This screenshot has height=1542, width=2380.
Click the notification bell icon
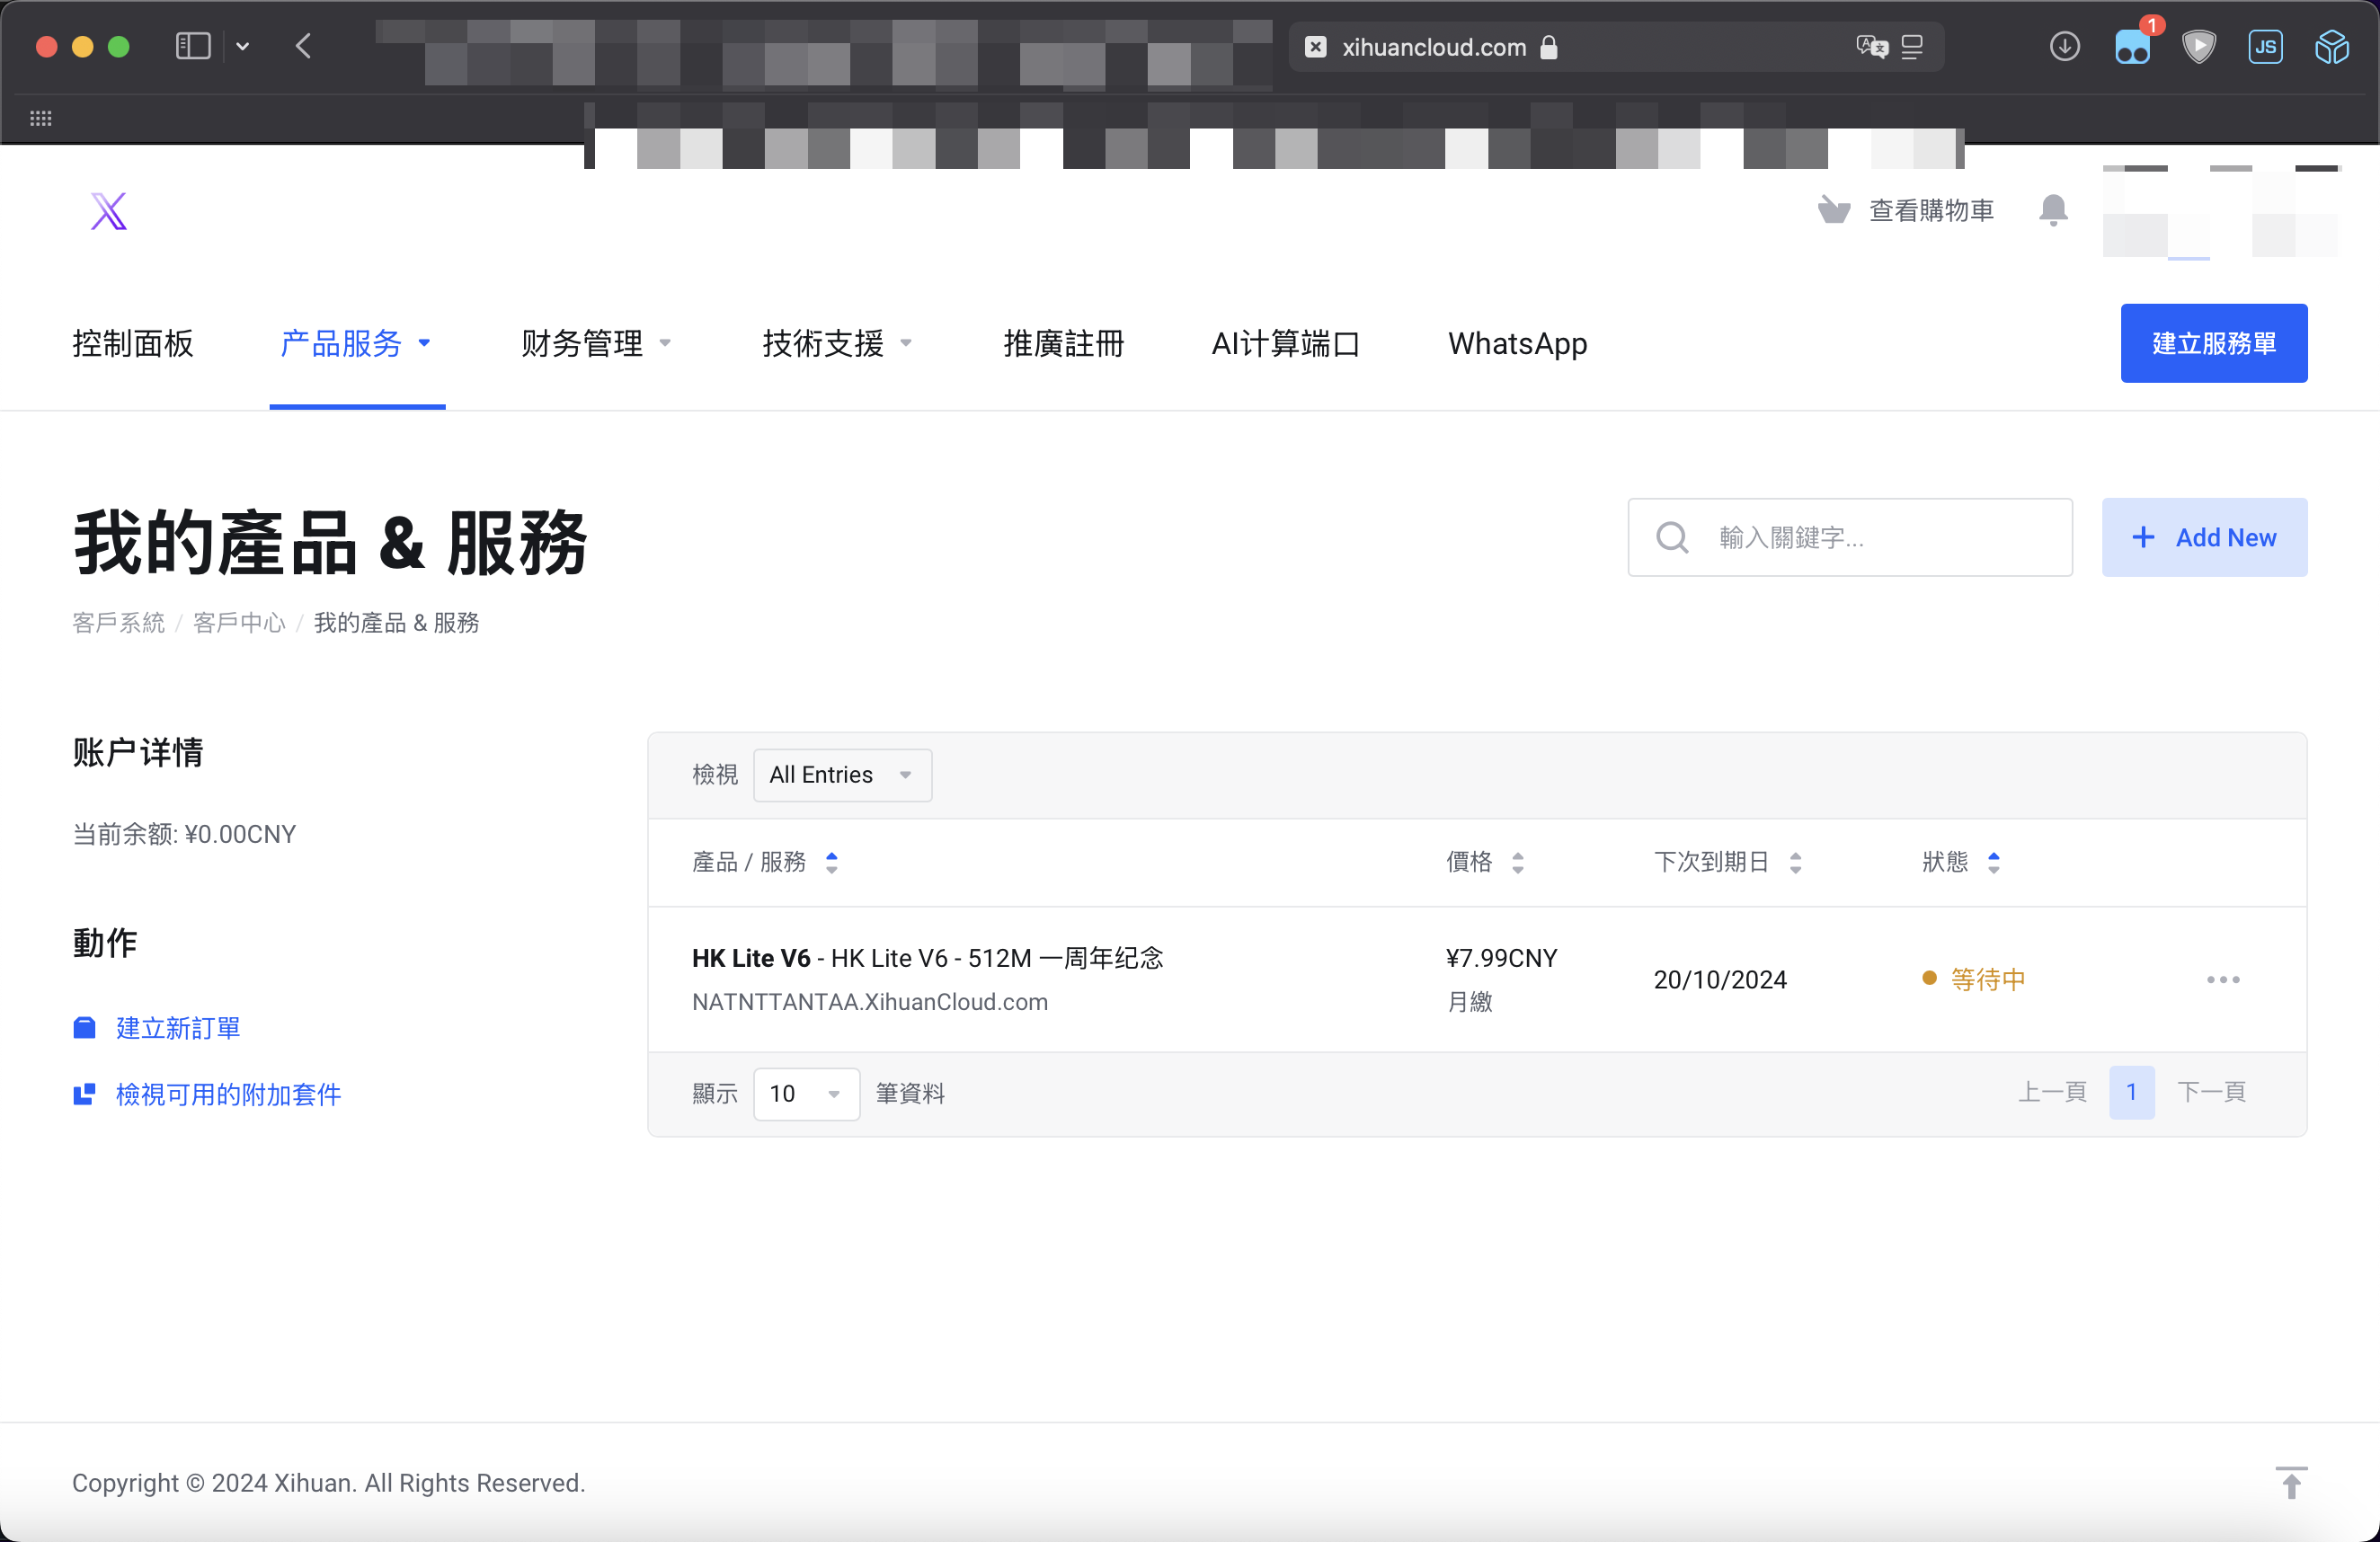[x=2052, y=210]
